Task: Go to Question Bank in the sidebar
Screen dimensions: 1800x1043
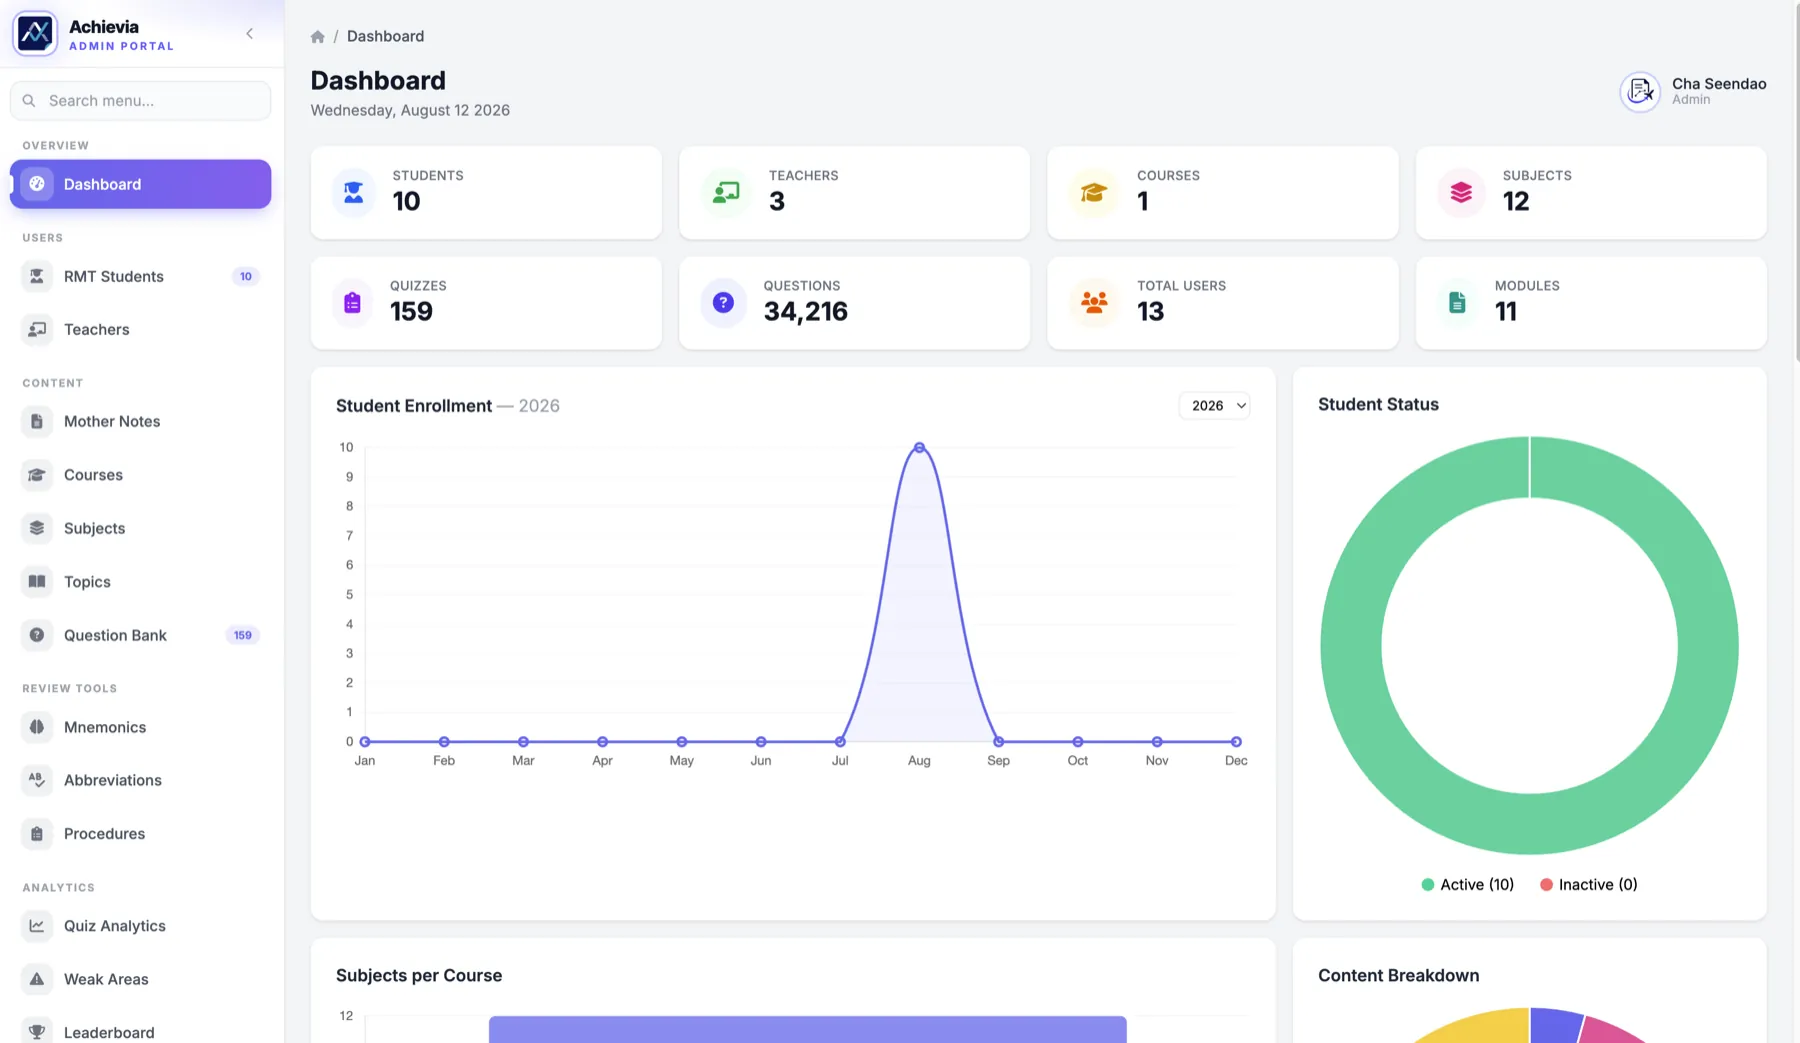Action: (x=140, y=635)
